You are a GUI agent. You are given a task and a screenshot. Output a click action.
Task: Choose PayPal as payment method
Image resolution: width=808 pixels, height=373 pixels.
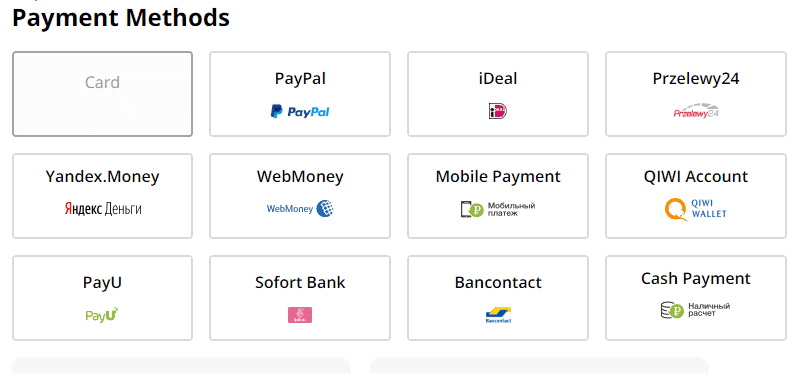pos(300,94)
